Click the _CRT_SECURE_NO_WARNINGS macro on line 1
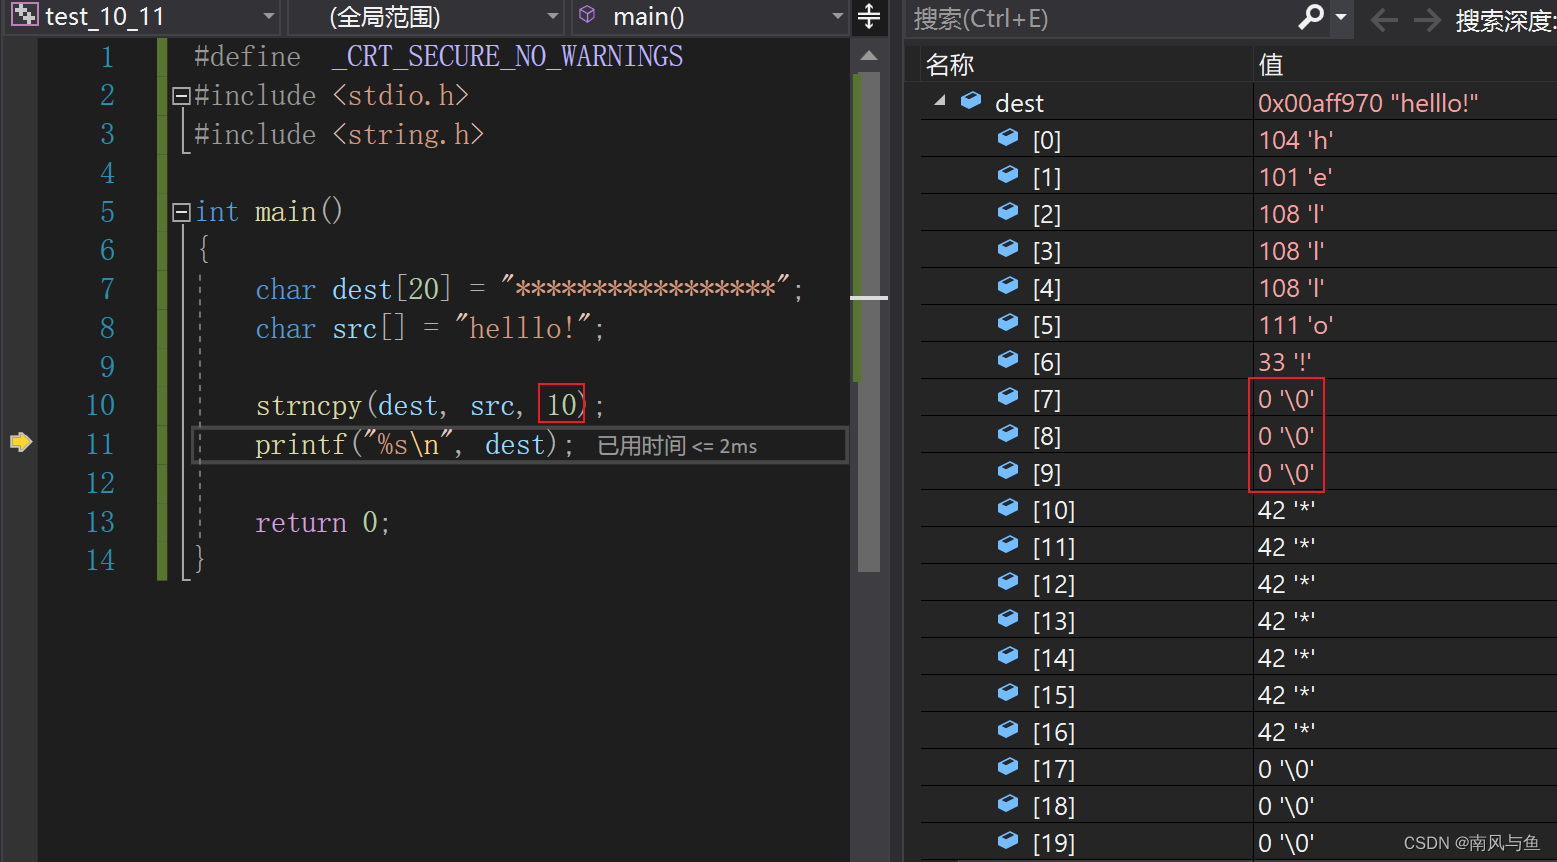1557x862 pixels. point(508,57)
